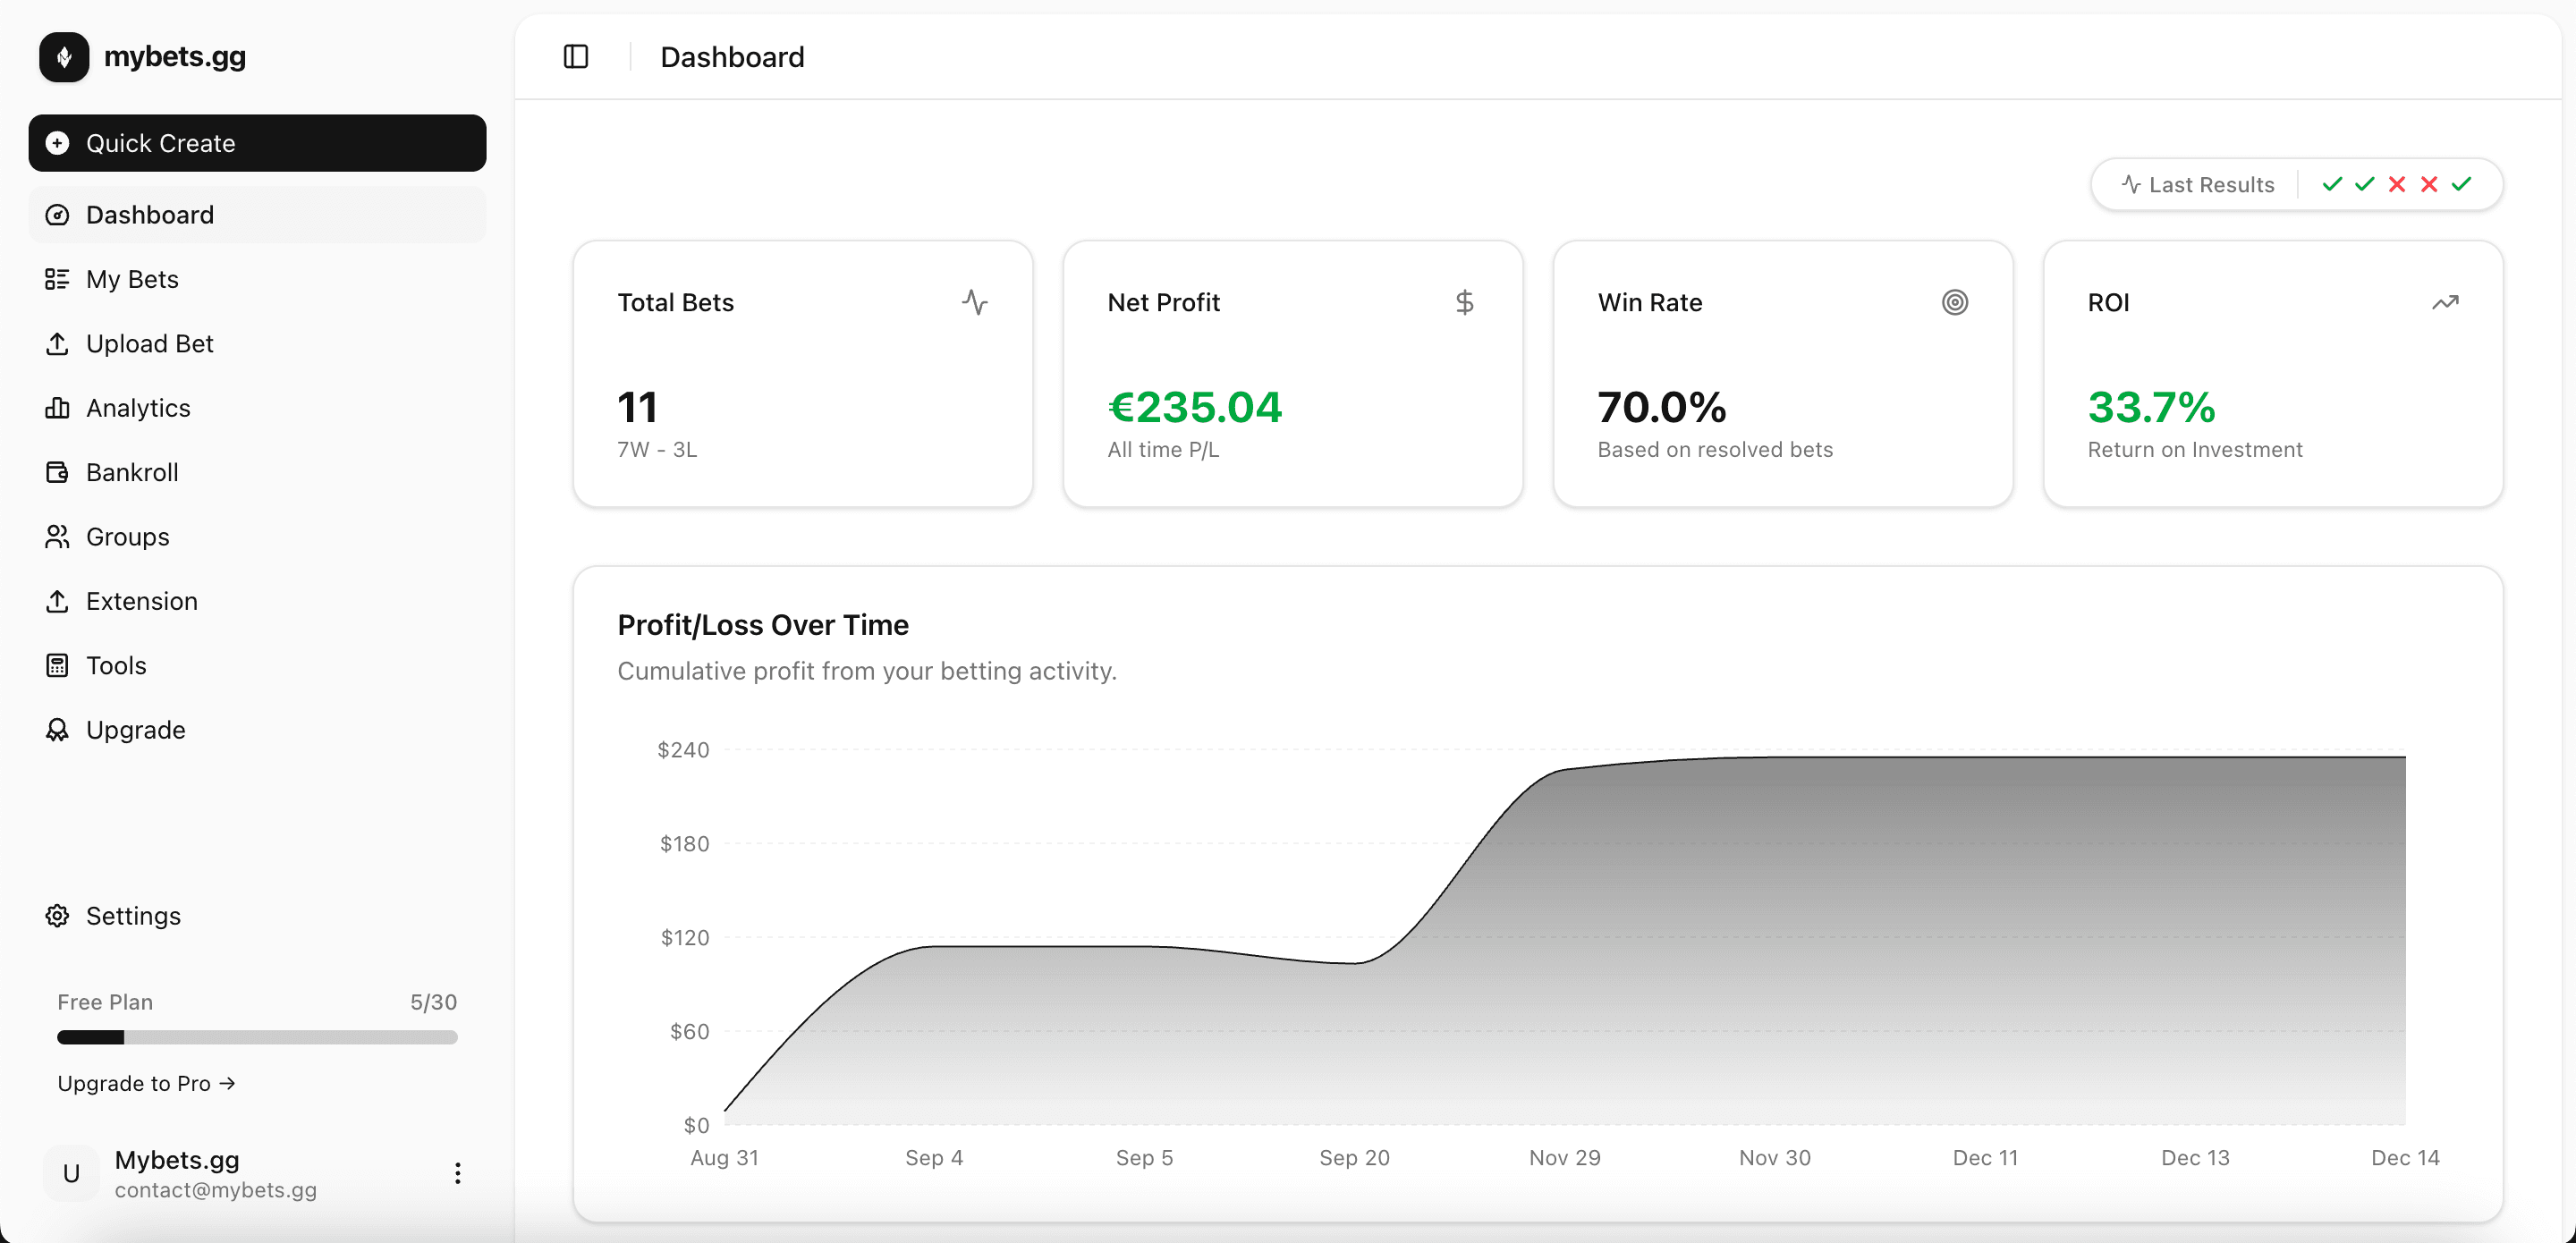Go to Upload Bet
This screenshot has height=1243, width=2576.
[149, 344]
